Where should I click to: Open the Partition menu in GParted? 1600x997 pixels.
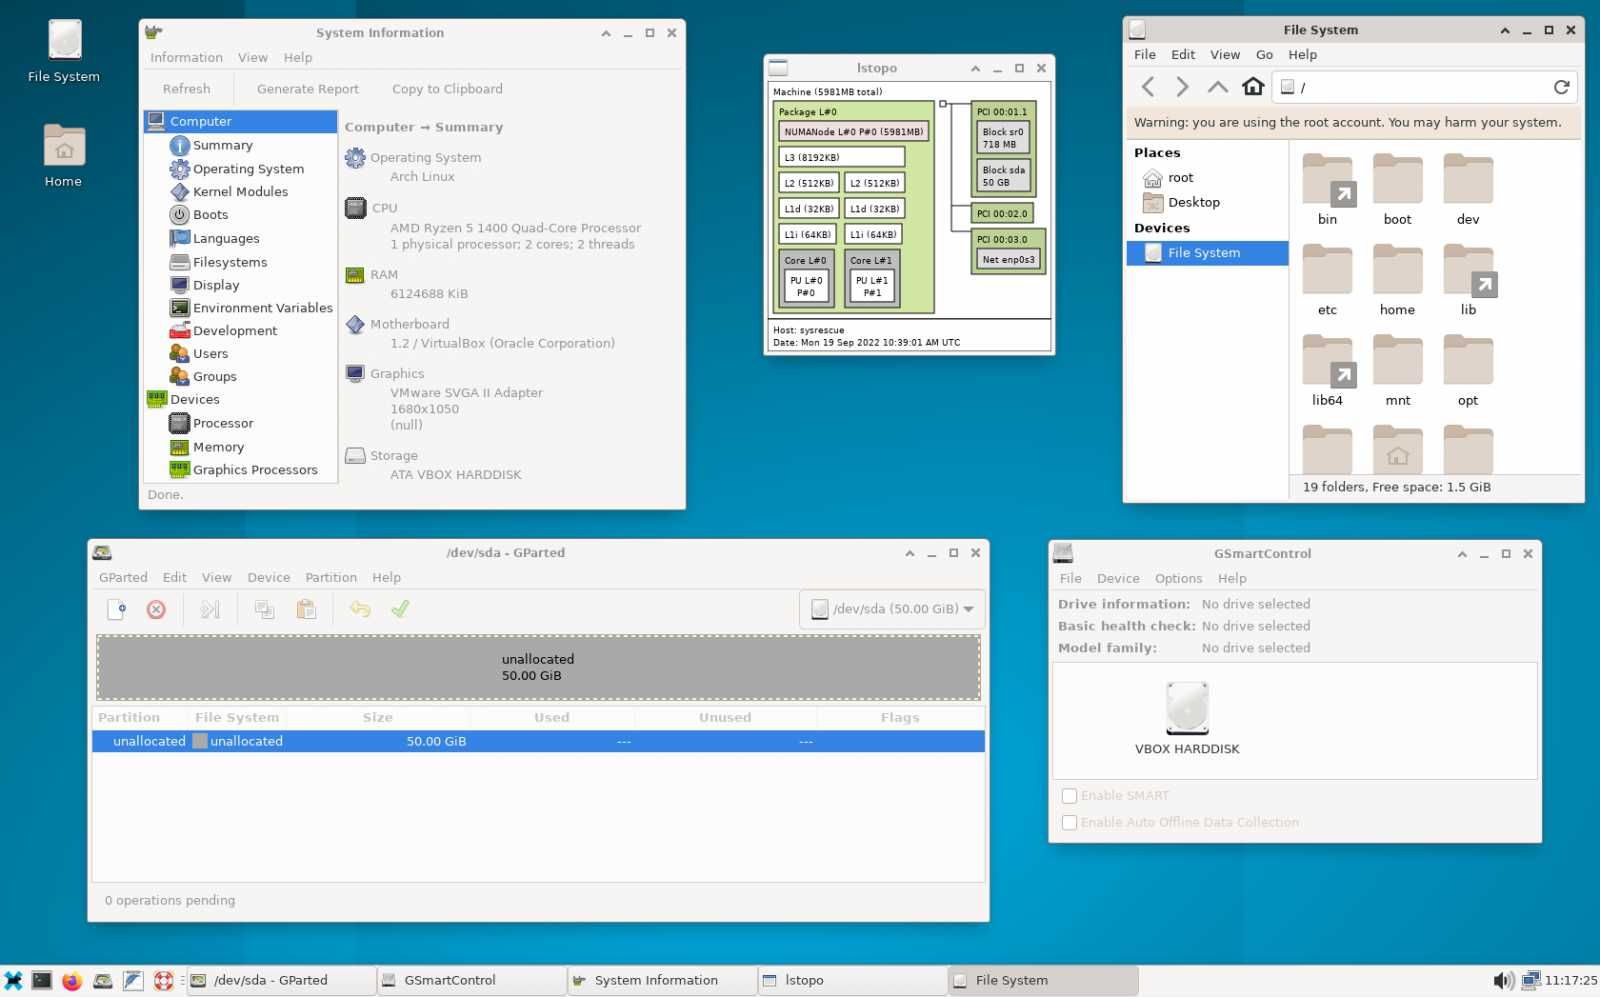pos(331,578)
